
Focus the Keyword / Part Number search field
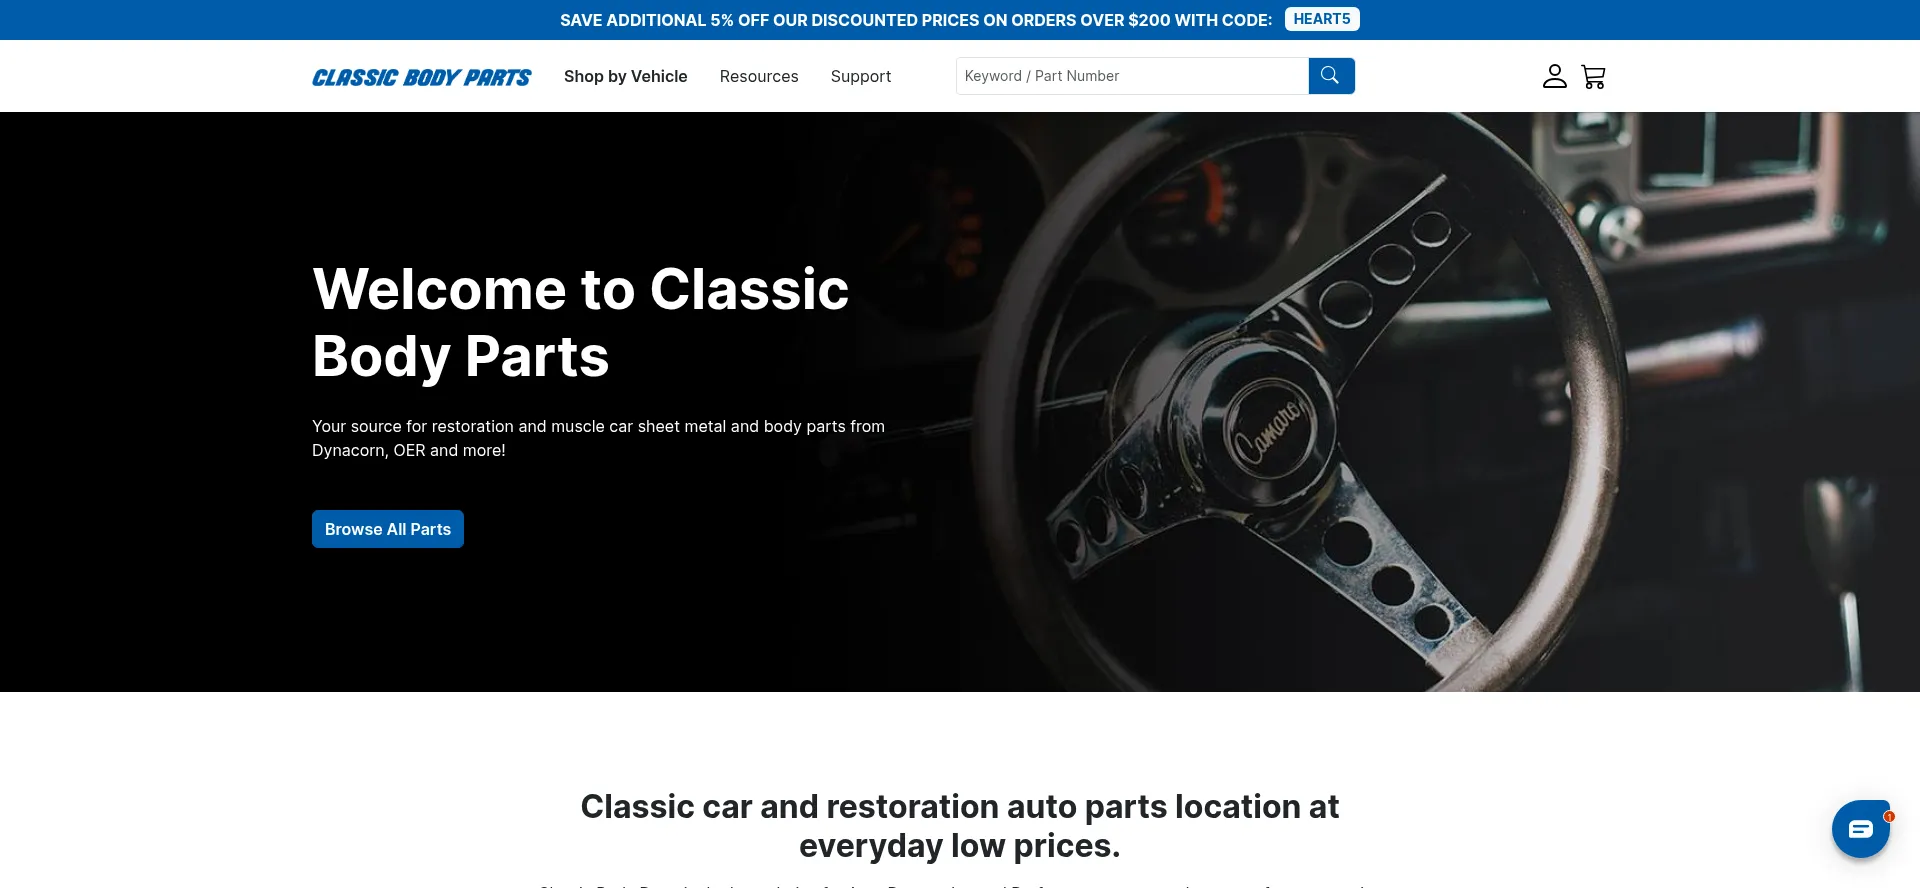click(x=1132, y=76)
